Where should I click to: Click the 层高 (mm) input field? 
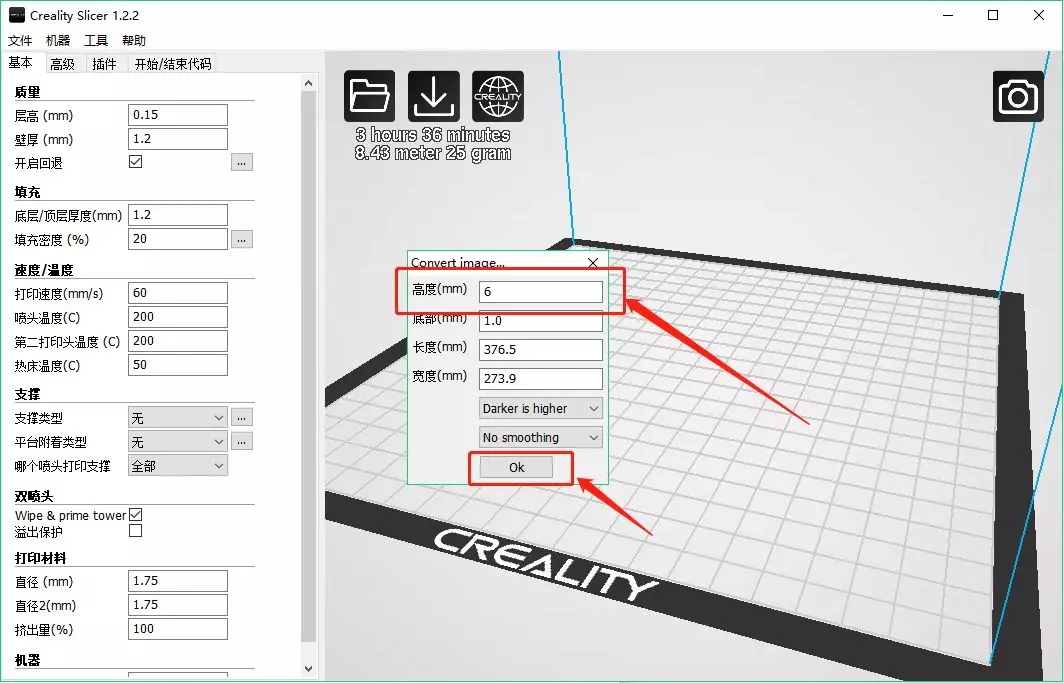178,115
